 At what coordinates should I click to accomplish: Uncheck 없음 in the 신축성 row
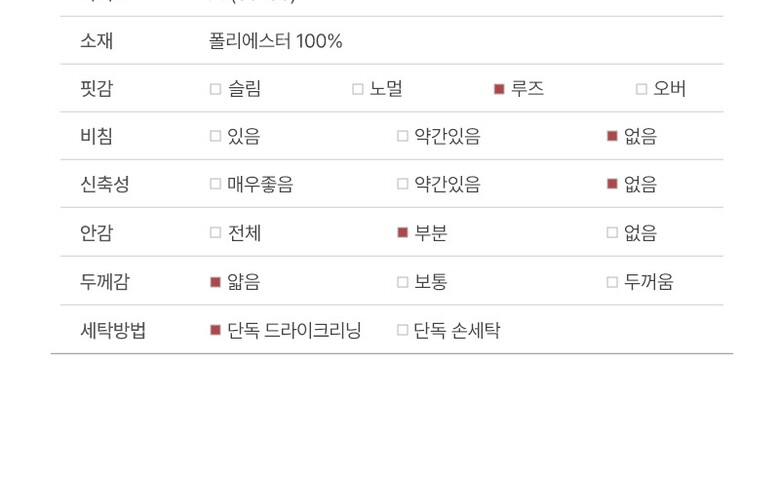[612, 184]
